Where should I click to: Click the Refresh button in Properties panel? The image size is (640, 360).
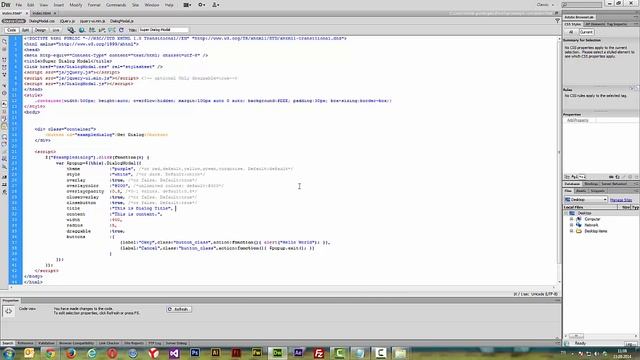click(179, 309)
